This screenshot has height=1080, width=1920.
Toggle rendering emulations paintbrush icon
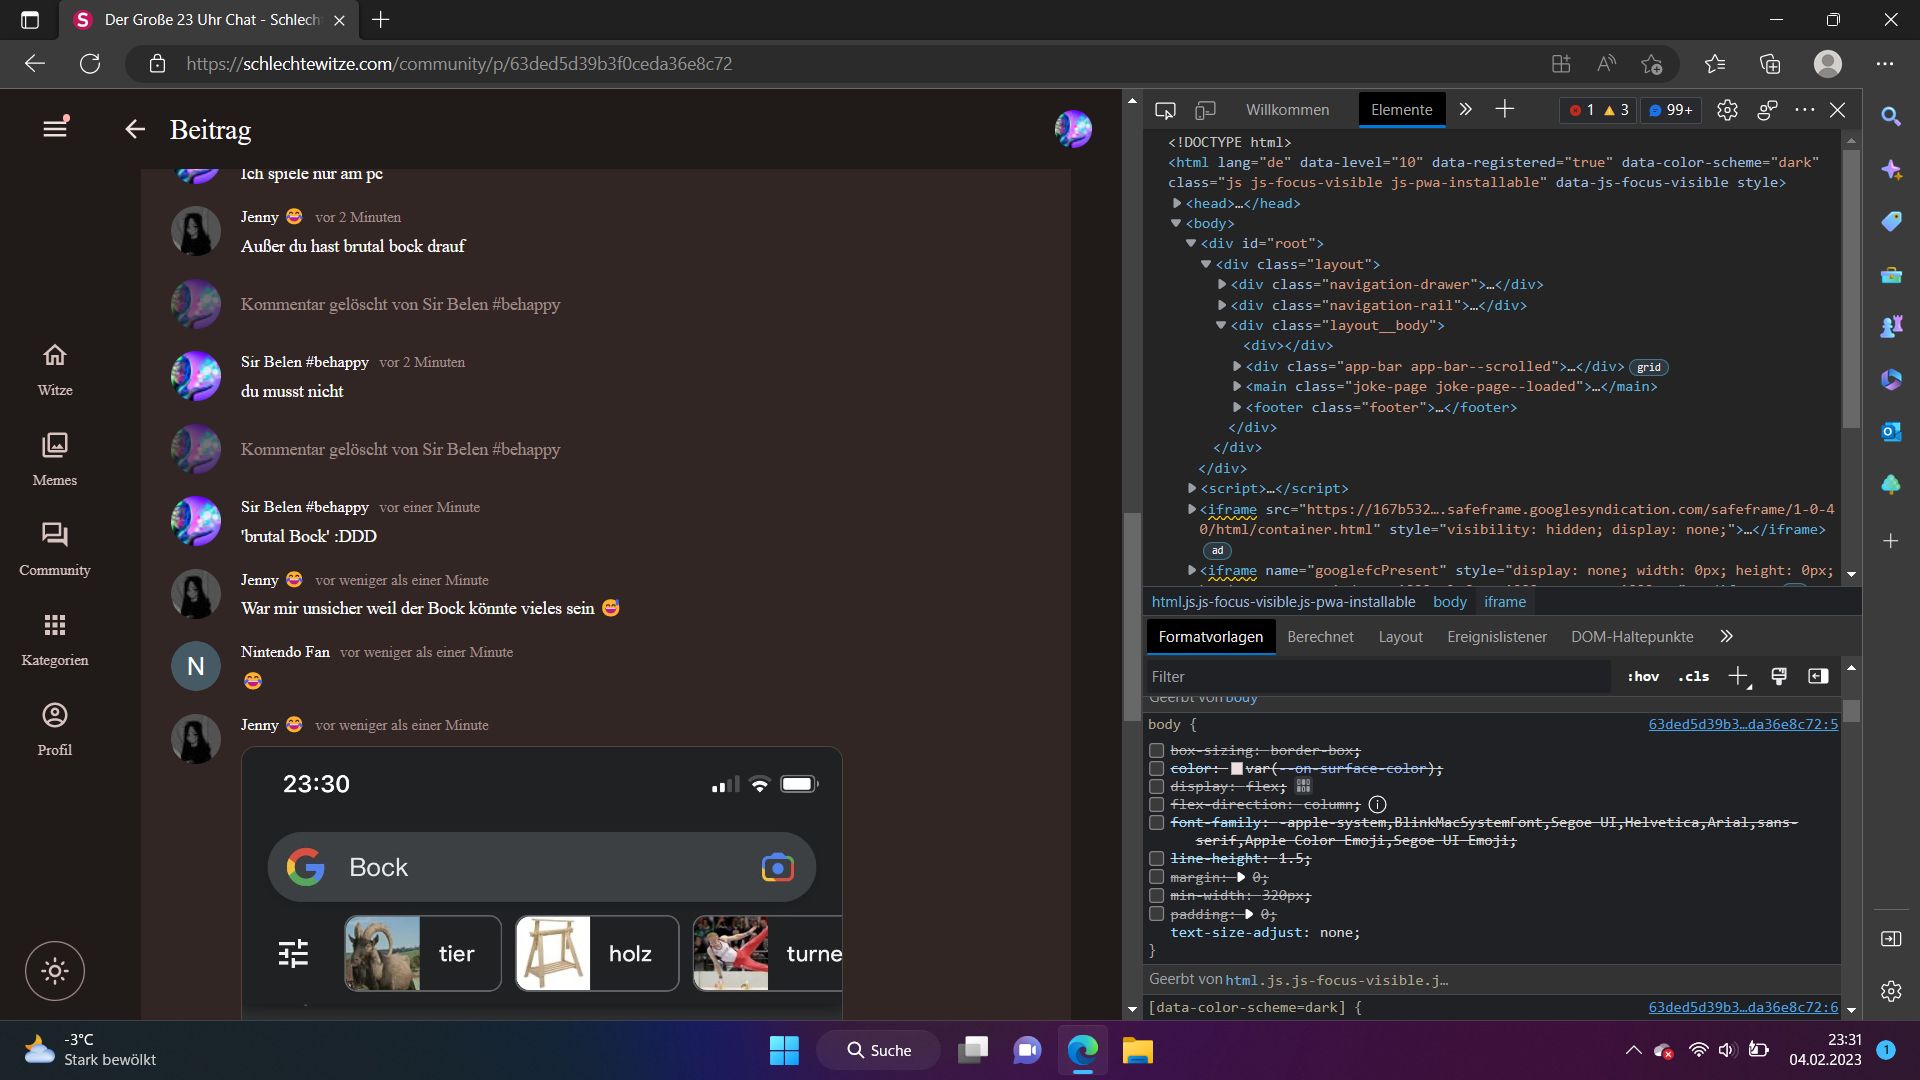(x=1779, y=677)
